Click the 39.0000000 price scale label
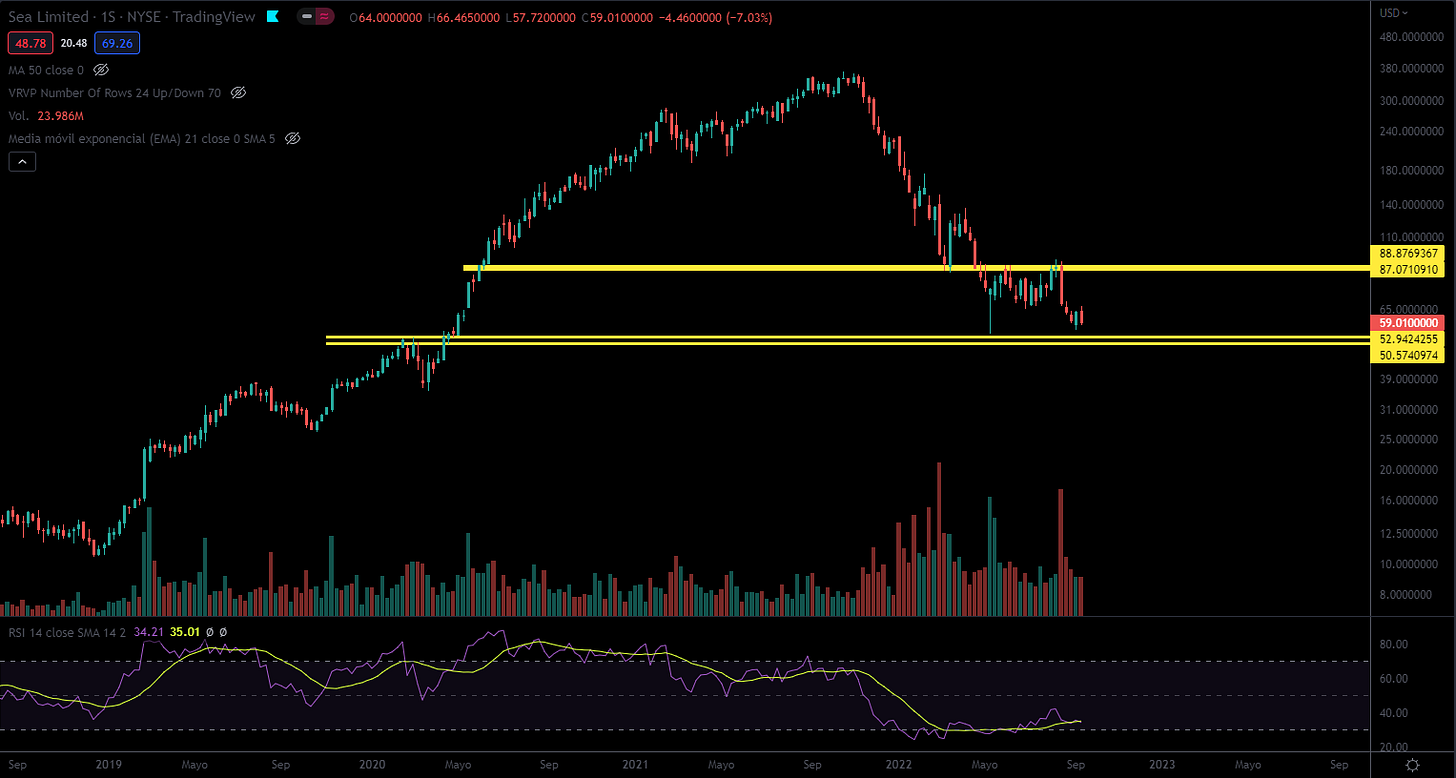The height and width of the screenshot is (778, 1456). click(x=1408, y=379)
